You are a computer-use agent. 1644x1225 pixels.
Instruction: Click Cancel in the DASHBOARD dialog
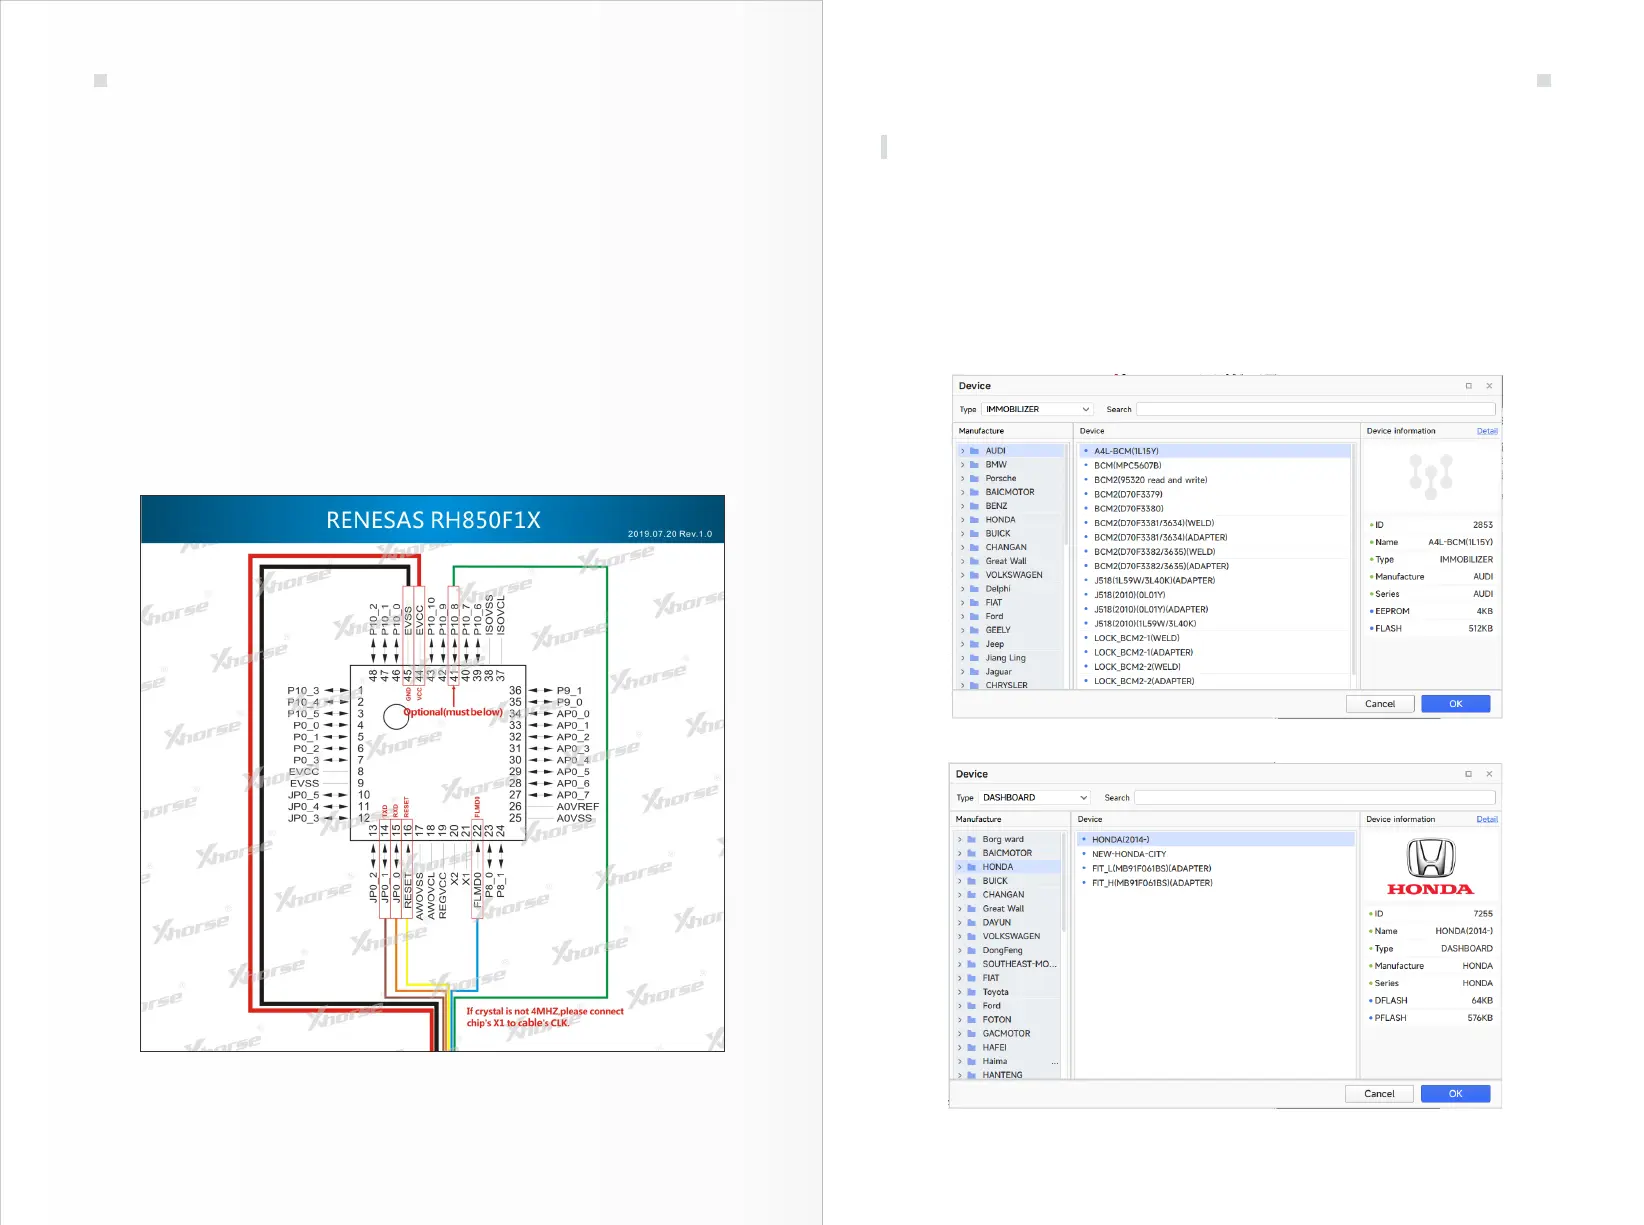point(1379,1094)
